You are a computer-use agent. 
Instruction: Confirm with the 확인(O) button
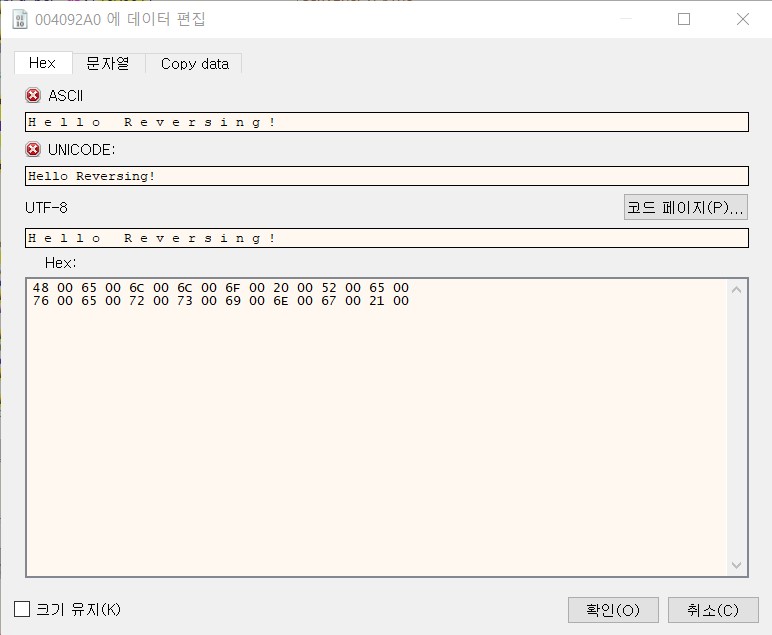(x=613, y=610)
